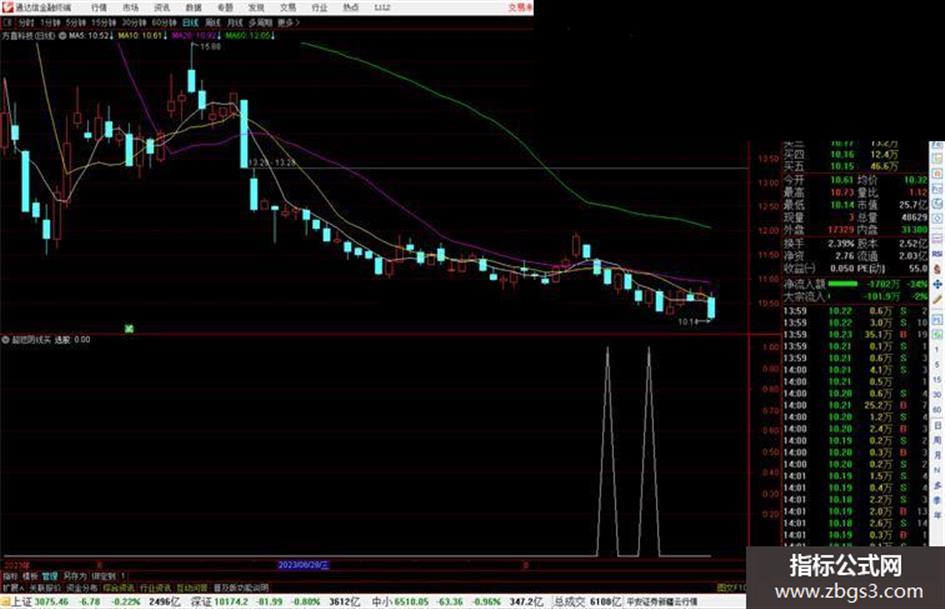The width and height of the screenshot is (945, 609).
Task: Click the dollar sign icon in right sidebar
Action: point(937,269)
